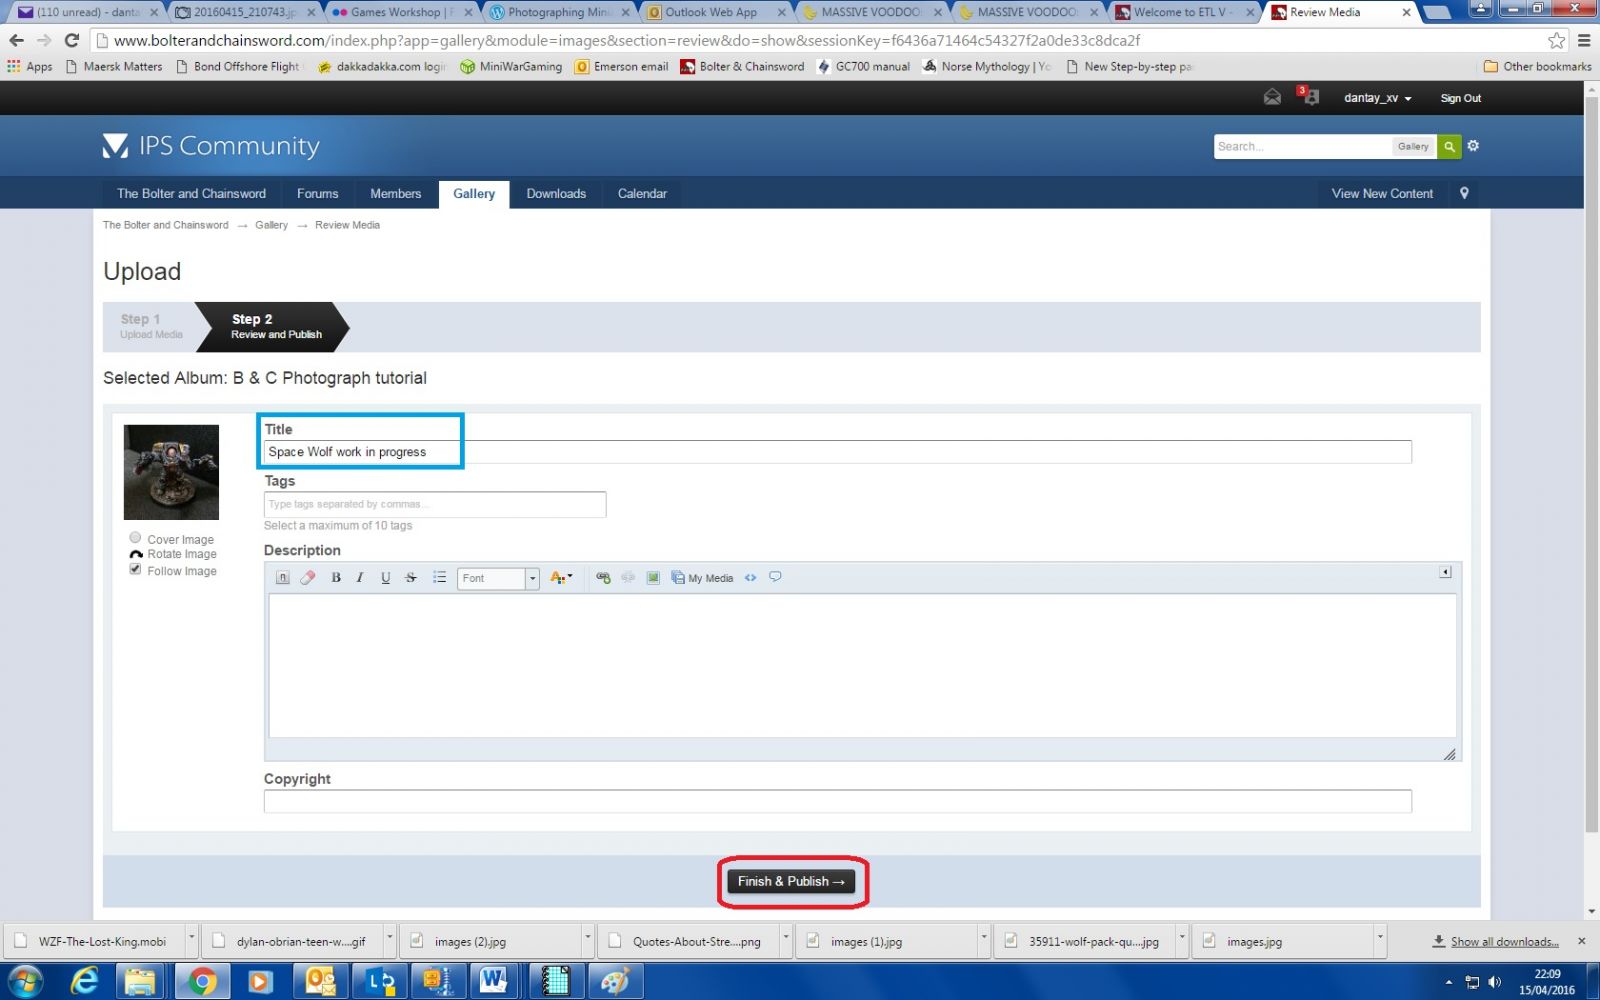Open the notifications icon with red badge
This screenshot has height=1000, width=1600.
(x=1309, y=97)
